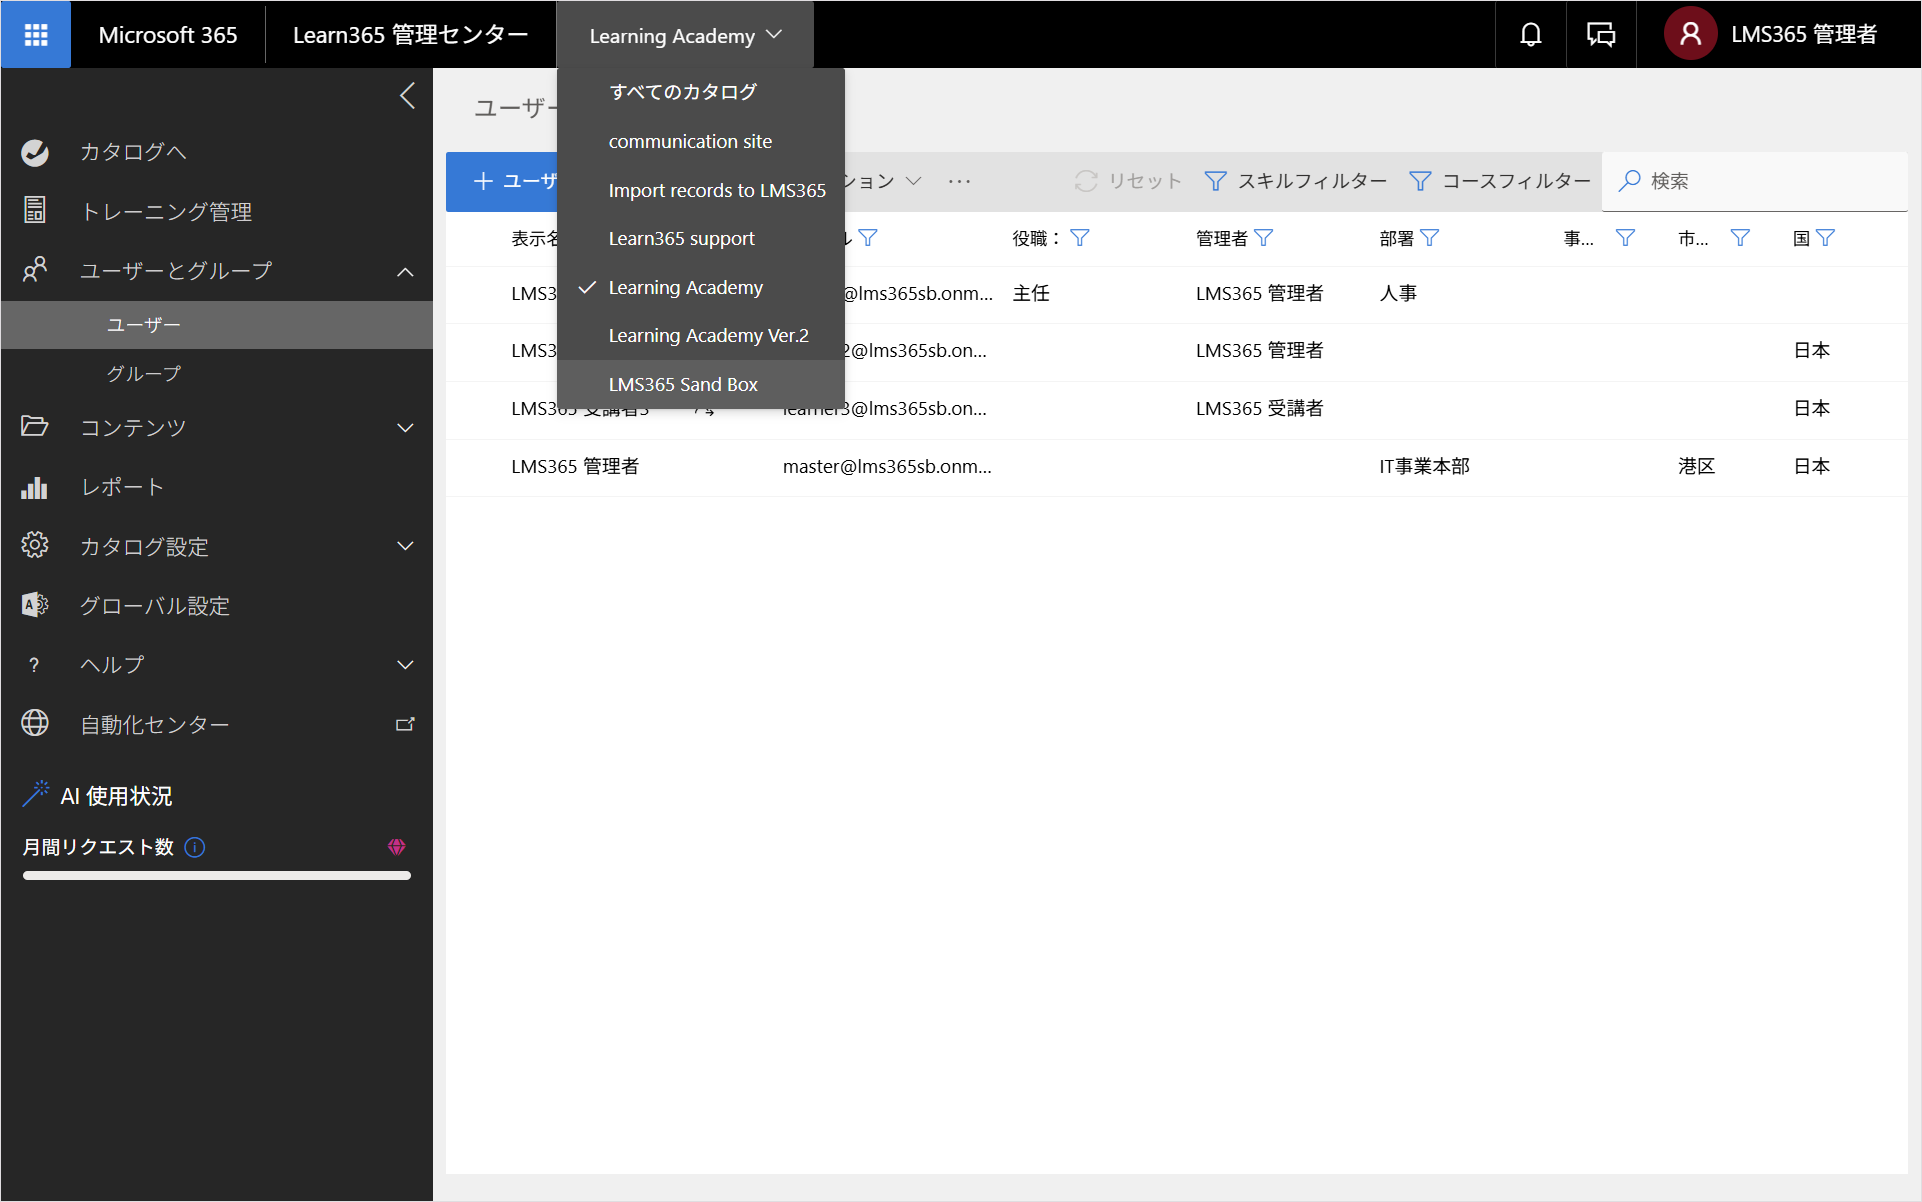This screenshot has width=1922, height=1202.
Task: Collapse the ユーザーとグループ section chevron
Action: (405, 271)
